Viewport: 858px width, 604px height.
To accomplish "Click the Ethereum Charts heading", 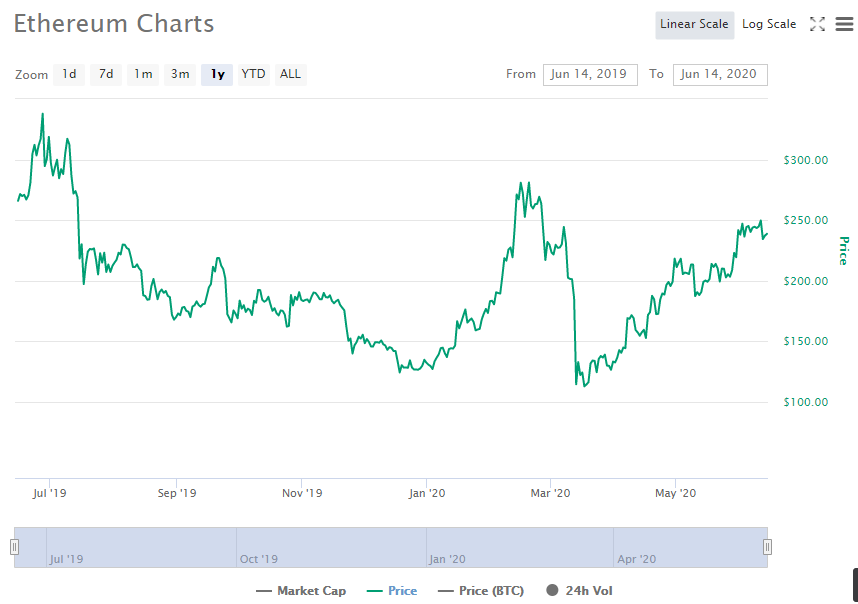I will click(114, 24).
